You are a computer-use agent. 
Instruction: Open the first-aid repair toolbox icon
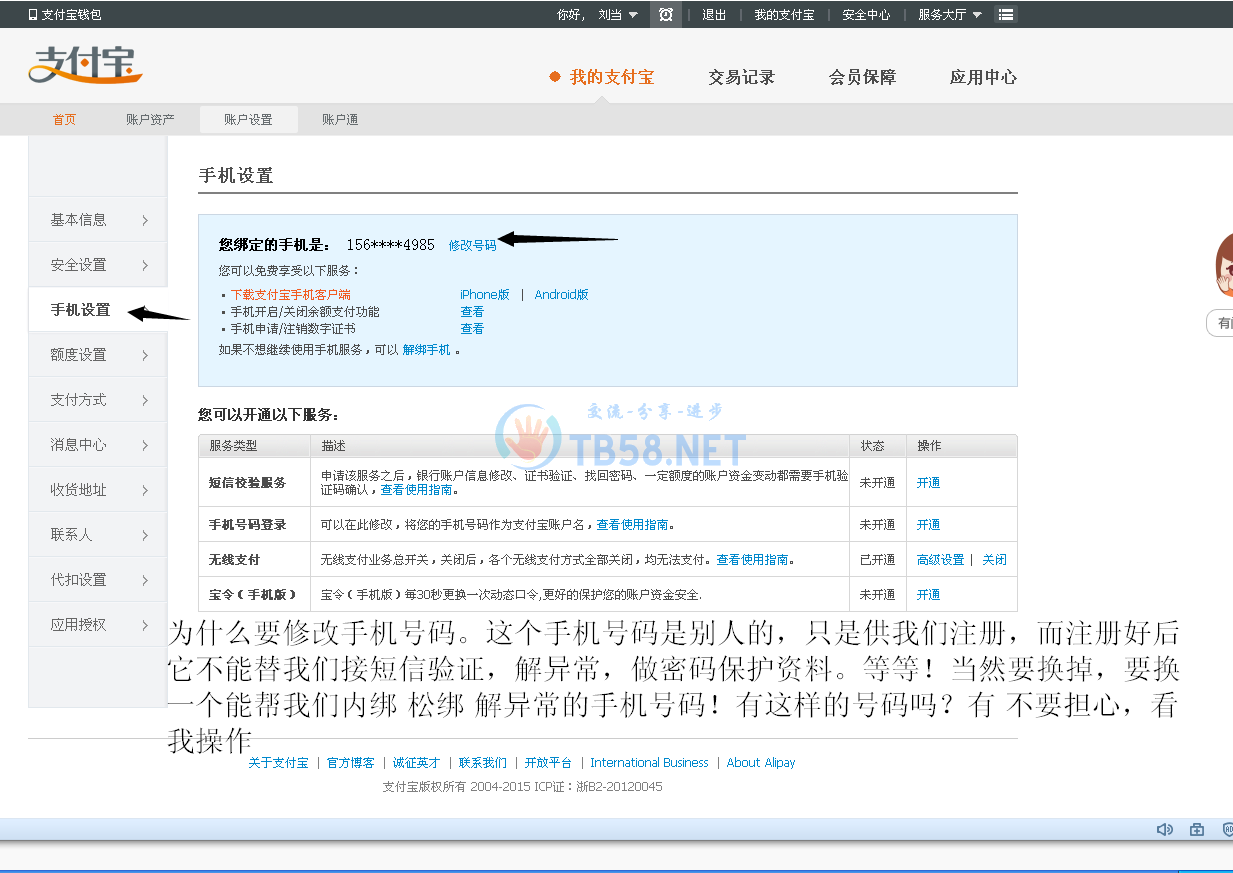[1196, 829]
